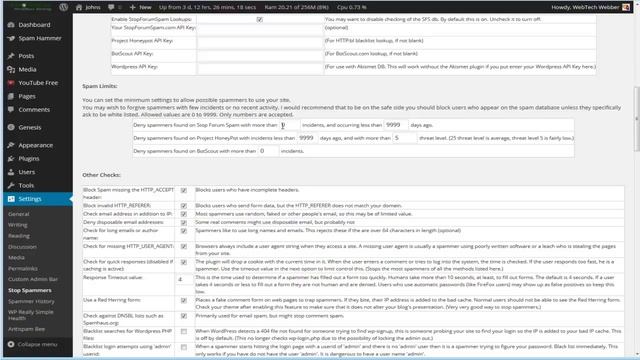Click the plus New icon in admin bar
Viewport: 640px width, 360px height.
pyautogui.click(x=132, y=7)
